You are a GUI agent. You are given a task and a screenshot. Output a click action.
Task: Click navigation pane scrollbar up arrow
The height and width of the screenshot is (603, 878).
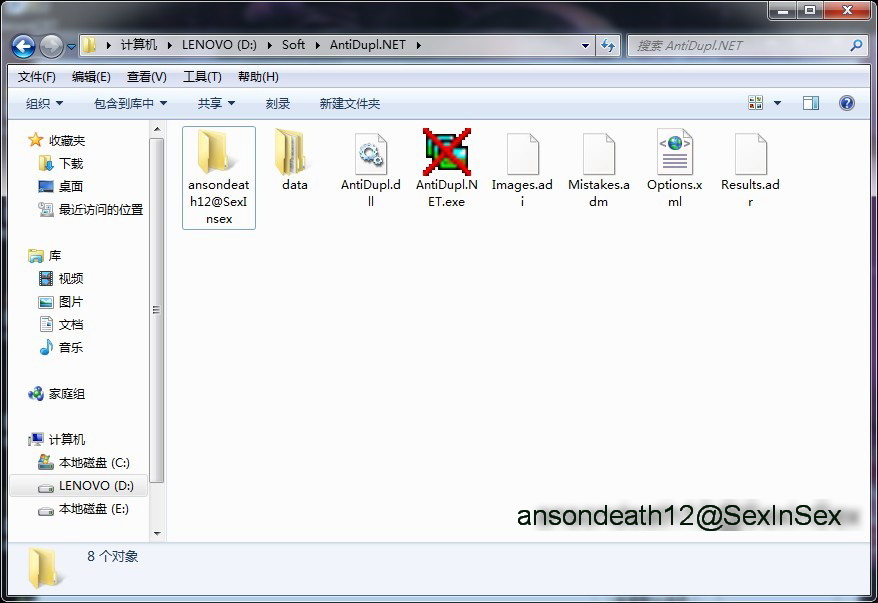[x=157, y=129]
